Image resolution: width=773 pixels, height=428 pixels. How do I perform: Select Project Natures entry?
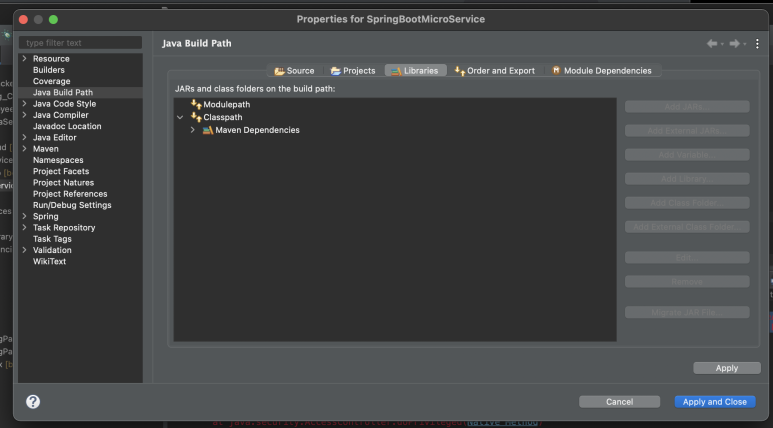tap(64, 182)
